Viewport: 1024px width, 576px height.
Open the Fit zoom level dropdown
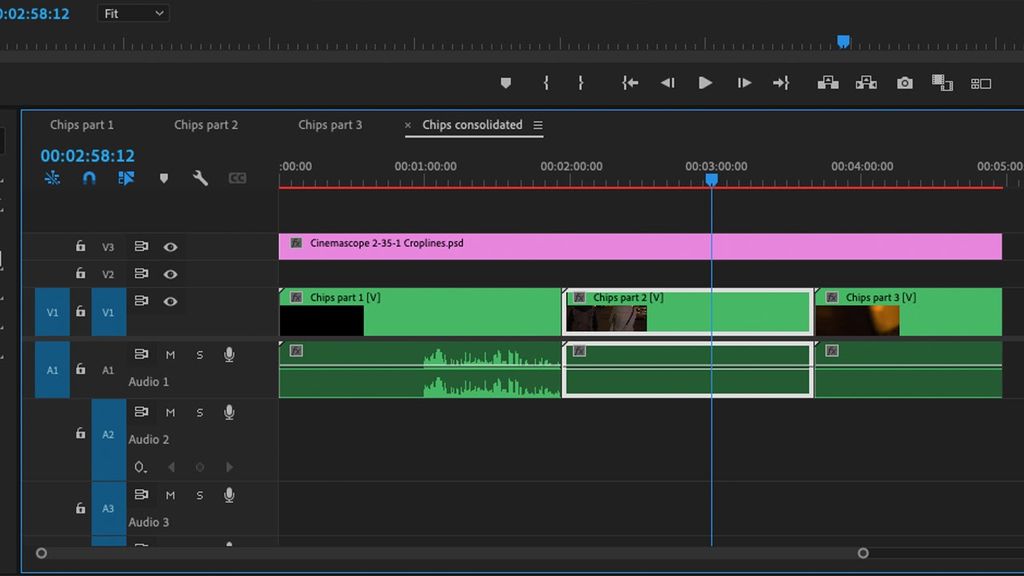tap(133, 13)
